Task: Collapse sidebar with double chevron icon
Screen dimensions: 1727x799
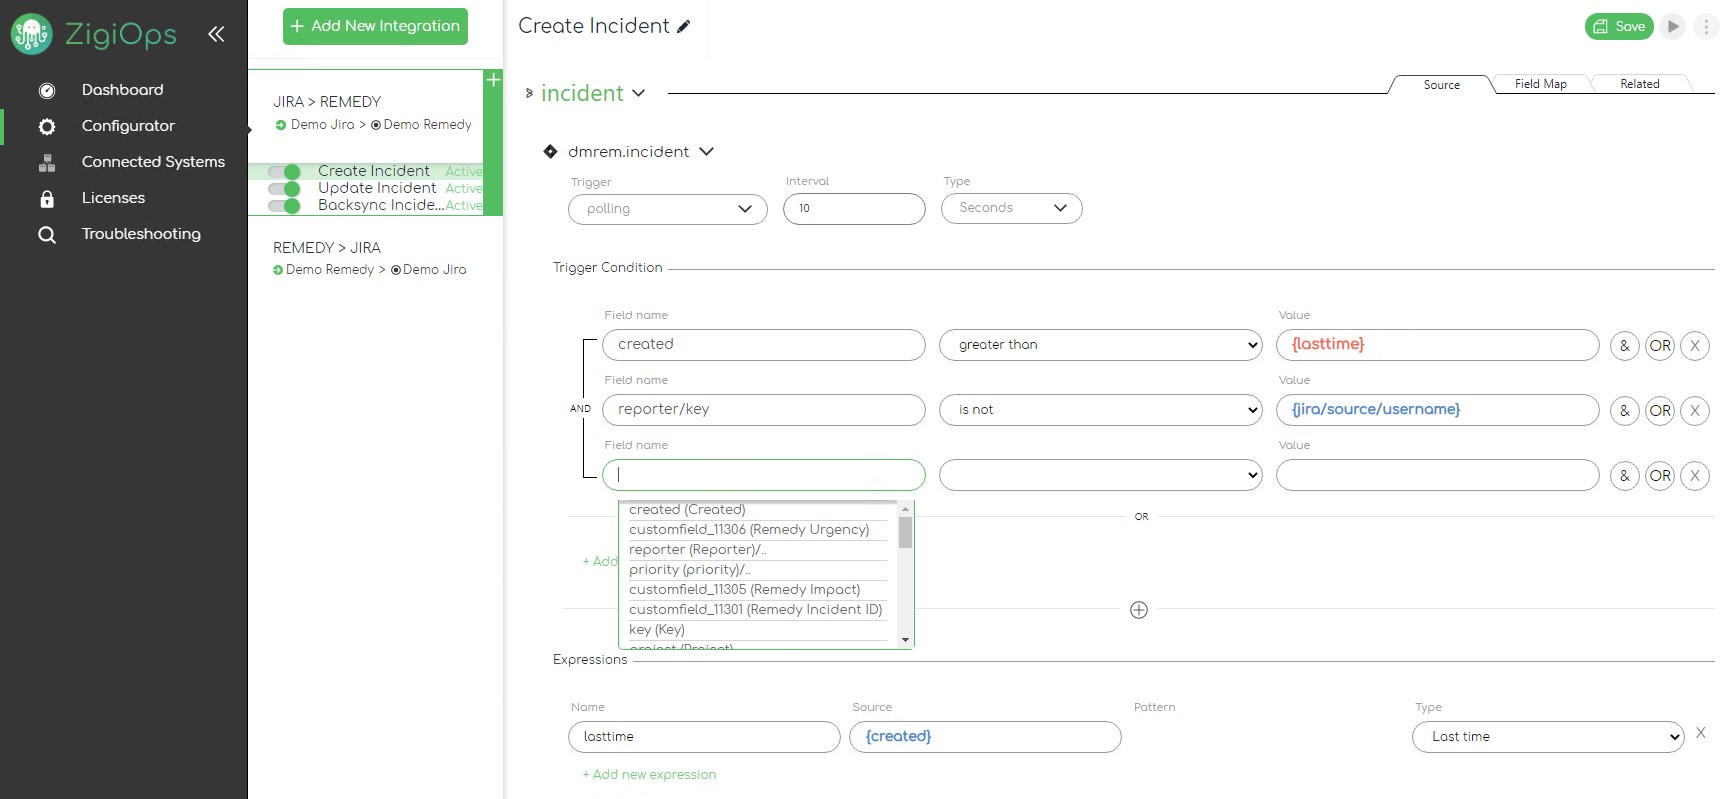Action: point(216,34)
